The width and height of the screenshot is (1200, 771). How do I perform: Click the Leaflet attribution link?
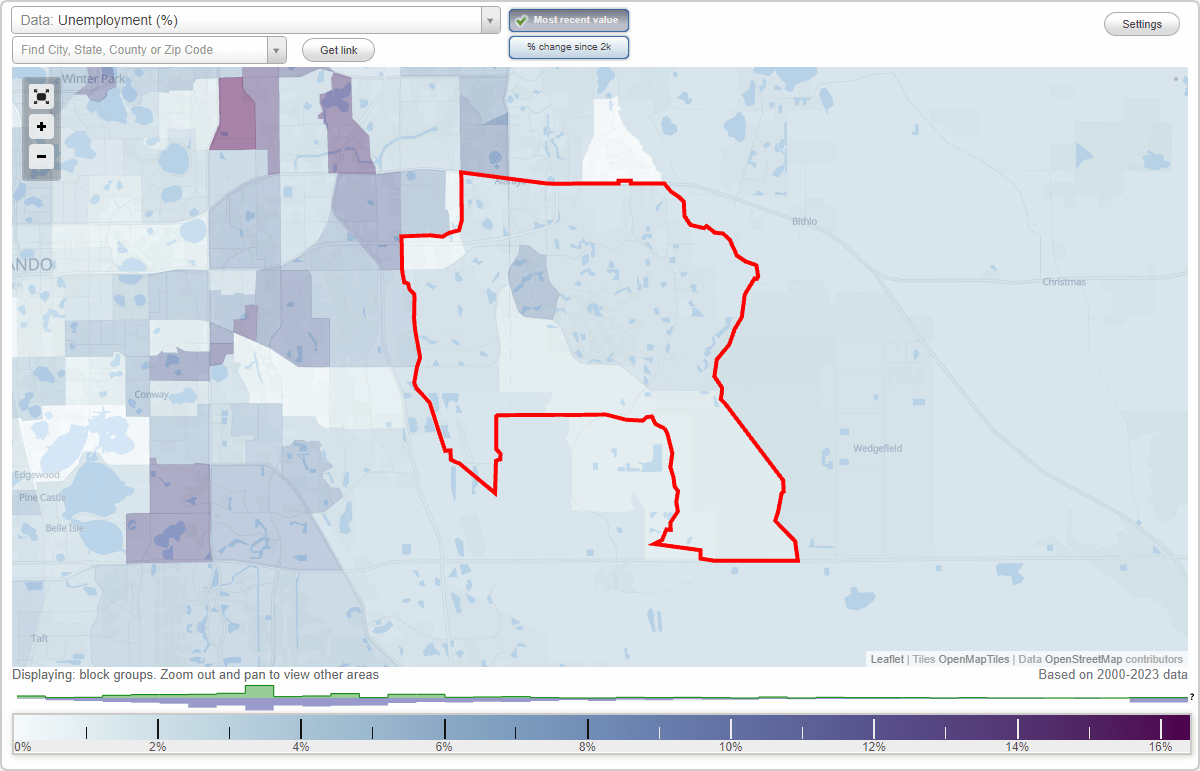[x=886, y=659]
